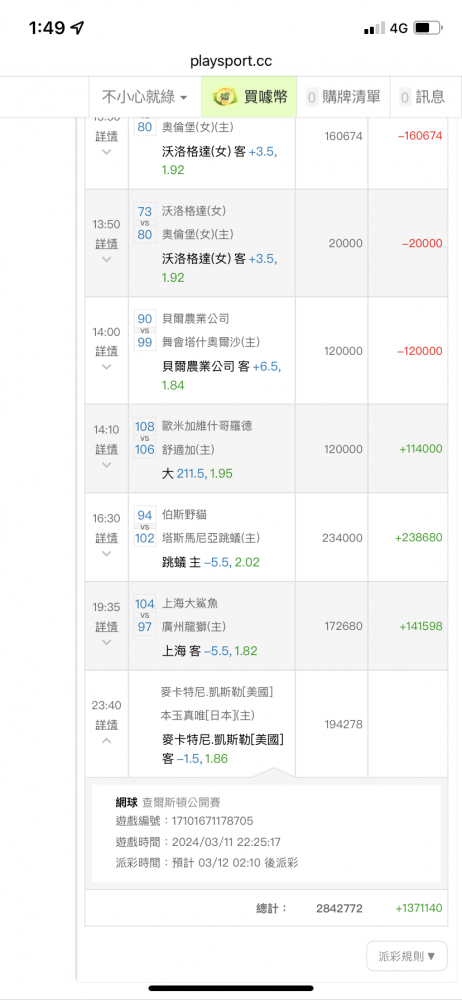Click the 94 vs 102 score box
This screenshot has width=462, height=1000.
point(145,527)
